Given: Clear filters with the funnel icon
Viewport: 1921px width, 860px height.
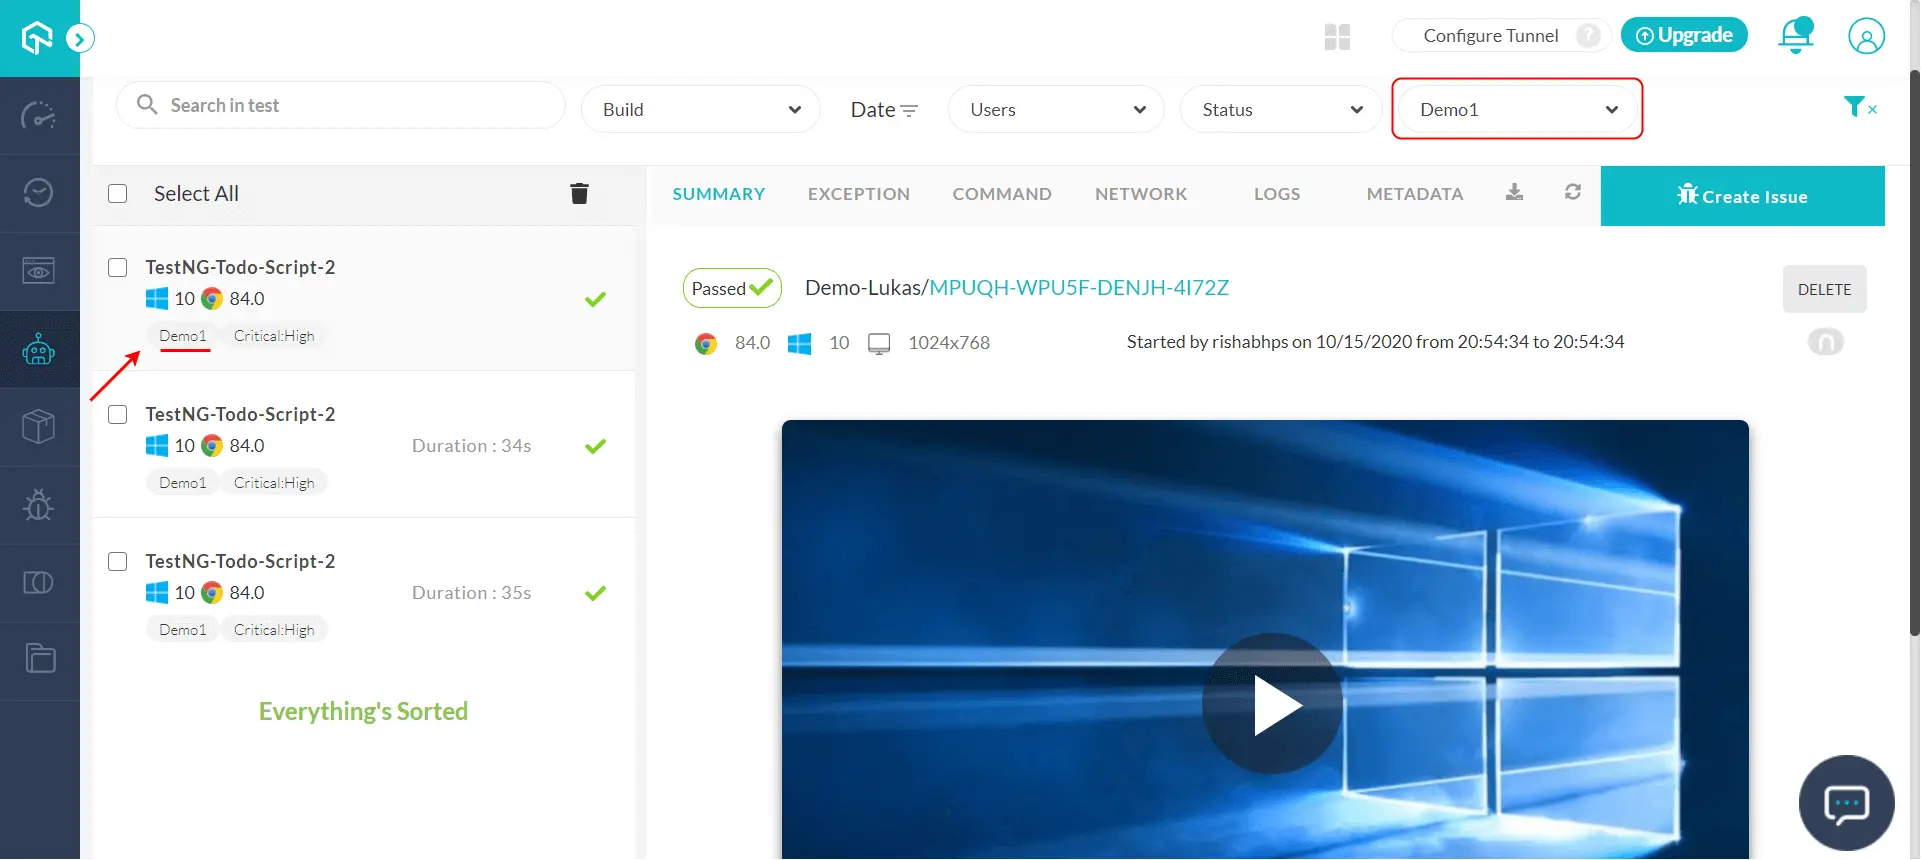Looking at the screenshot, I should [1860, 107].
